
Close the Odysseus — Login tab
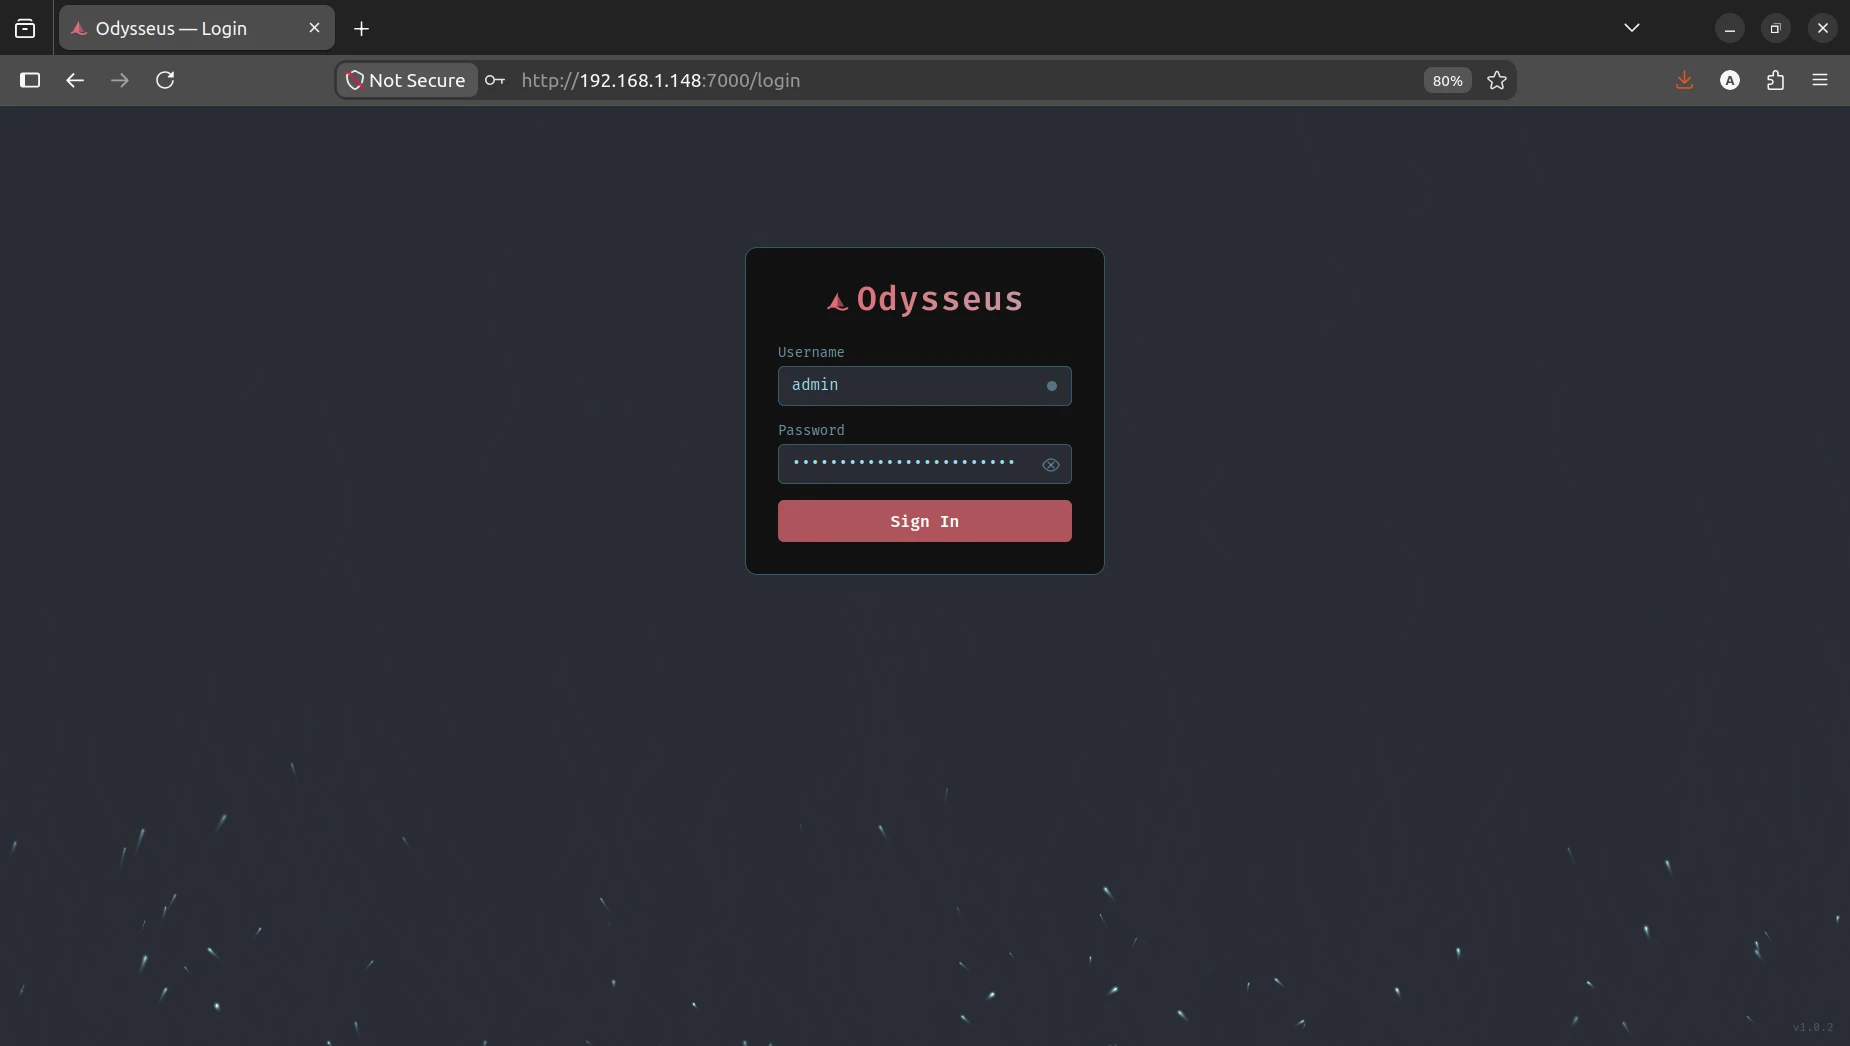click(314, 28)
